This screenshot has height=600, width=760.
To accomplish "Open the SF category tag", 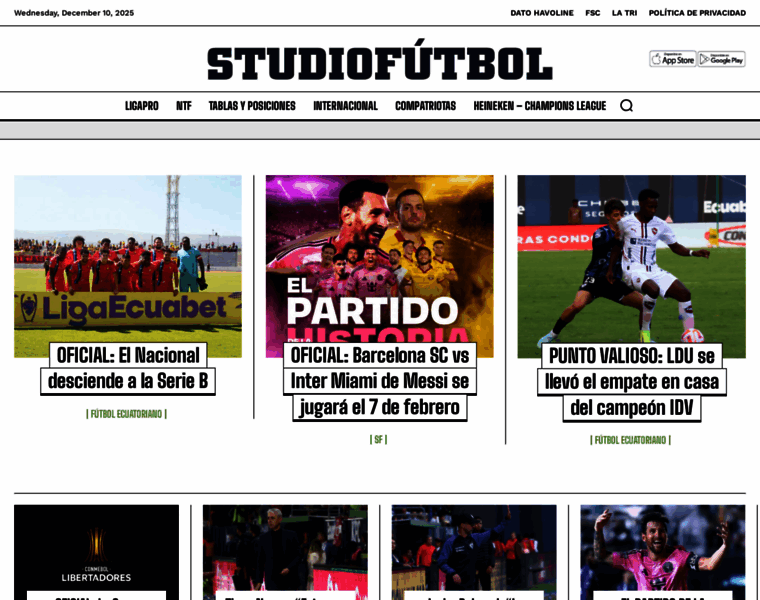I will pyautogui.click(x=379, y=440).
